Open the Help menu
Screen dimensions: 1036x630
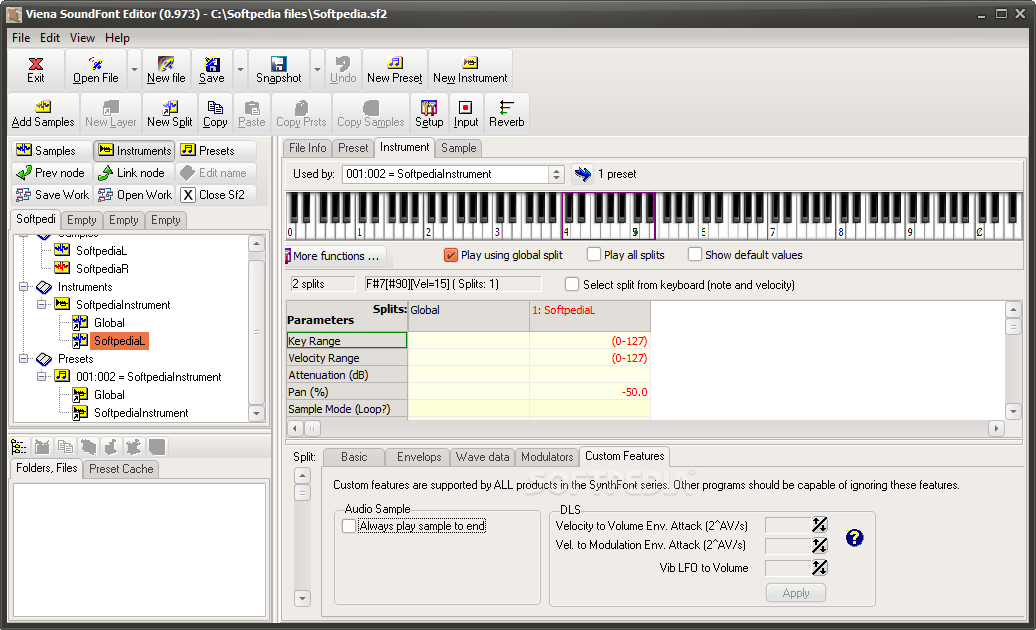pyautogui.click(x=117, y=38)
